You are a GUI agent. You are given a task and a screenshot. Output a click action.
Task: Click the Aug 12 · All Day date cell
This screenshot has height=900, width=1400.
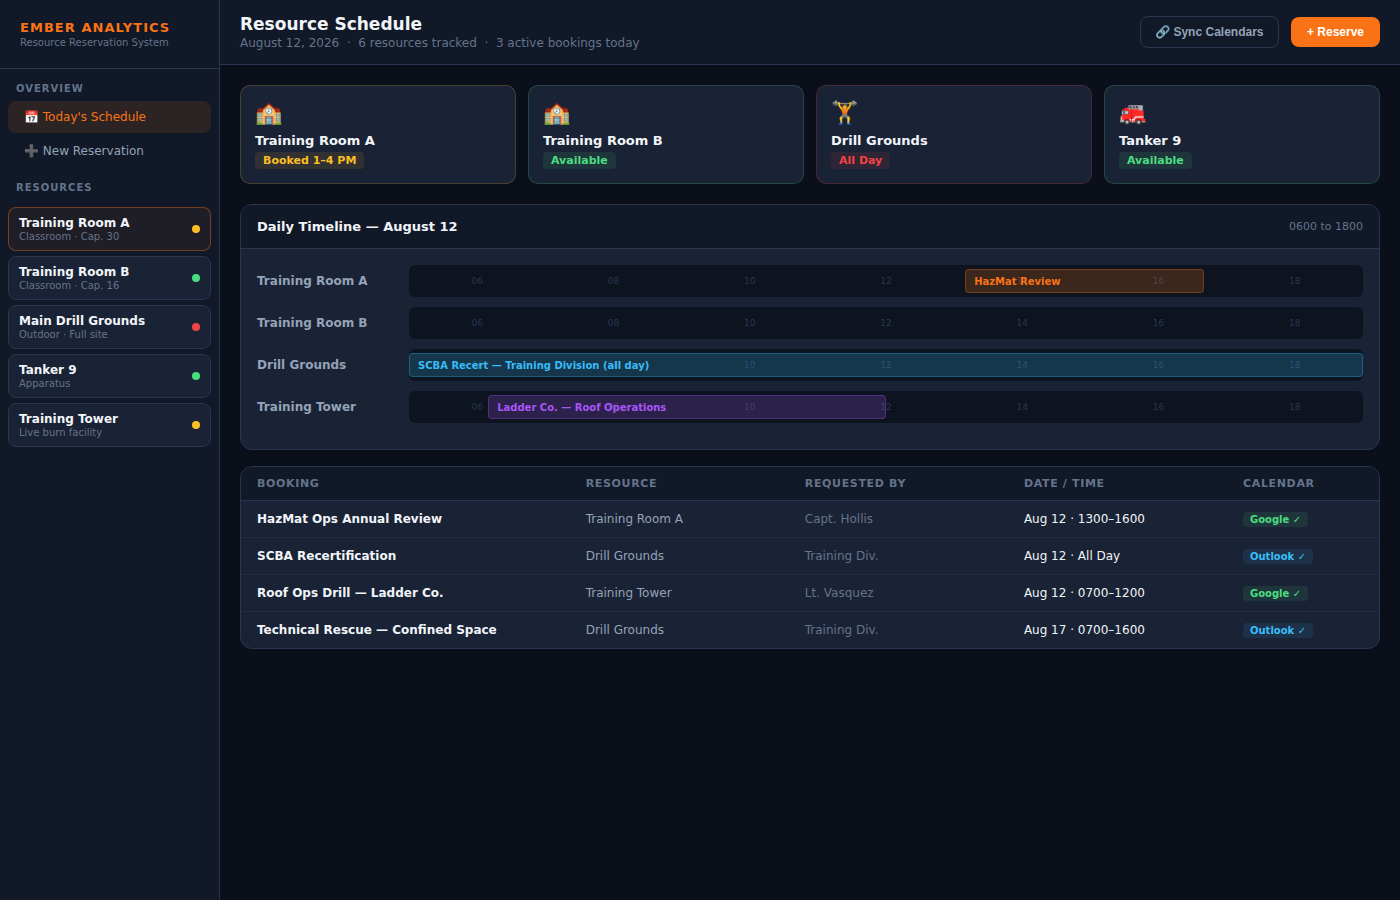pos(1072,556)
